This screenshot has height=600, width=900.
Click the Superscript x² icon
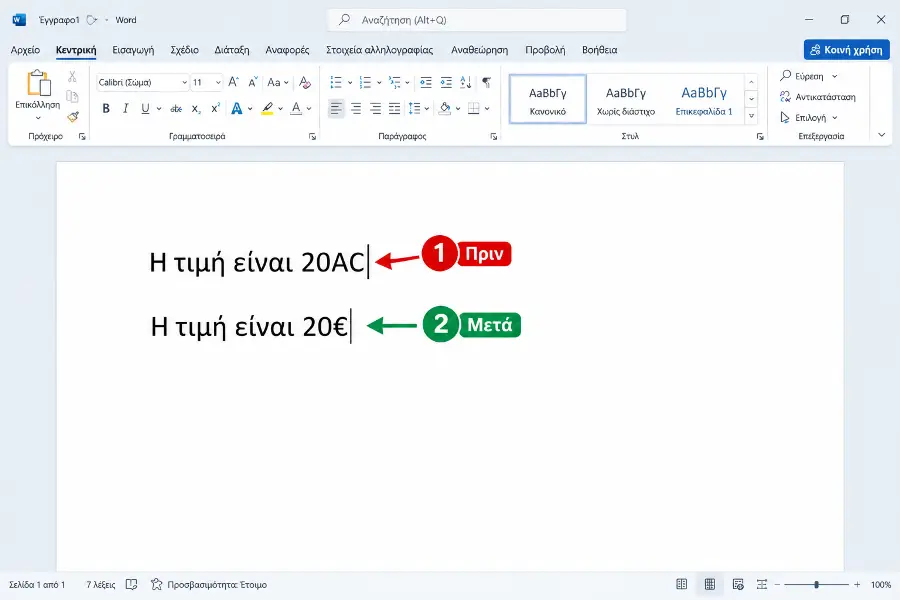click(215, 109)
